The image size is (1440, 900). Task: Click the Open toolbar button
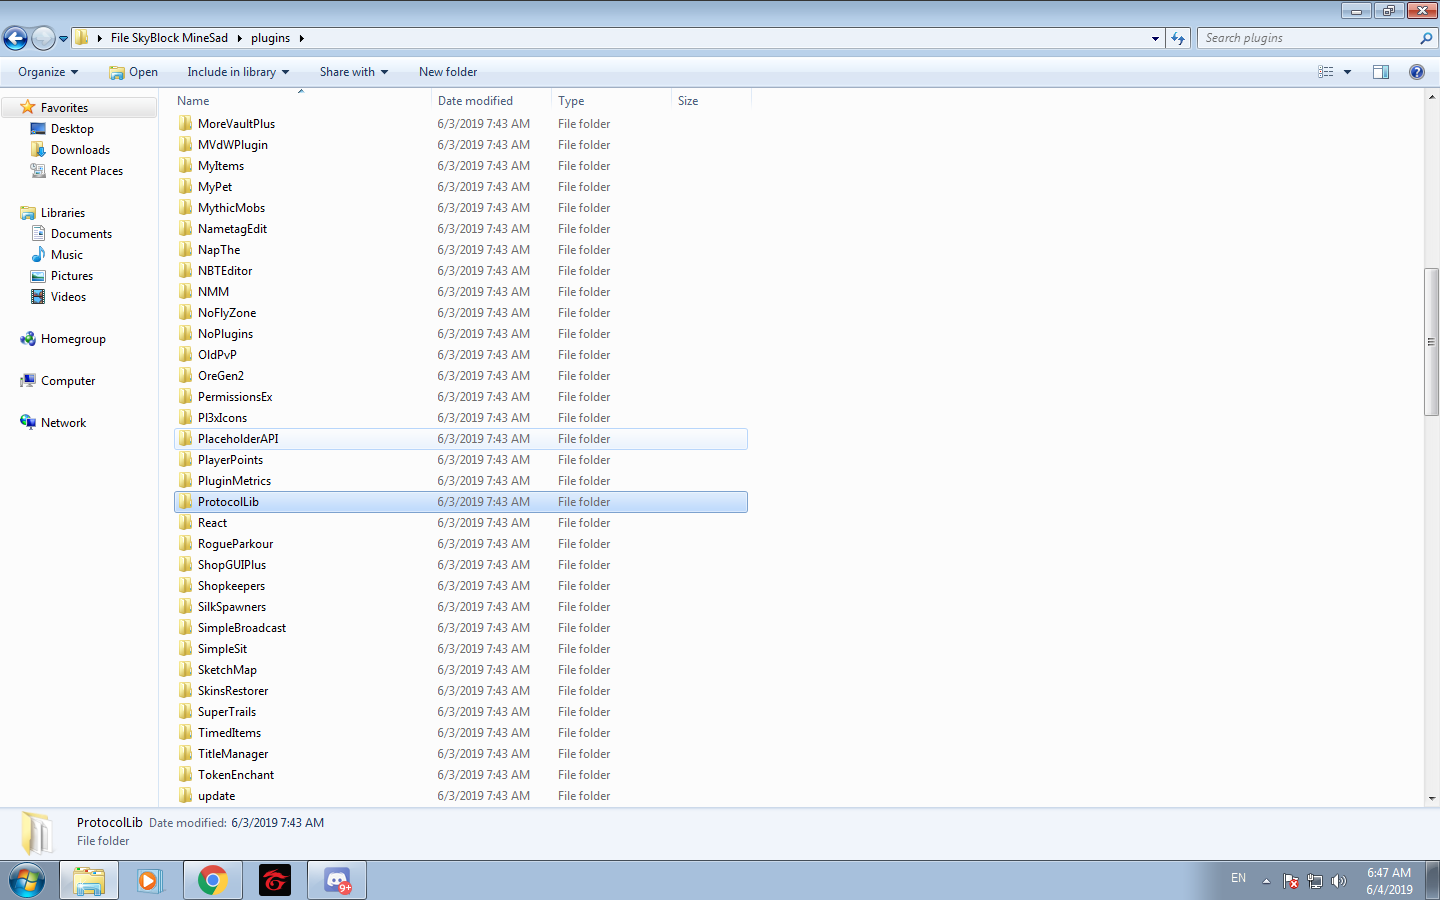[x=133, y=72]
